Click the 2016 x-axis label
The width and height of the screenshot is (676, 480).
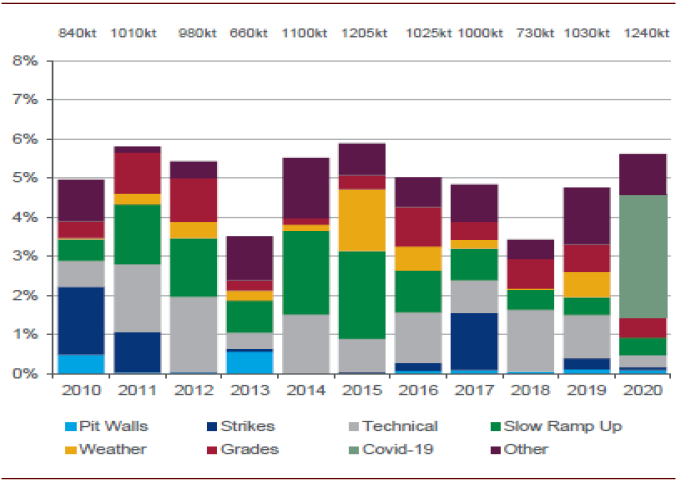tap(418, 390)
